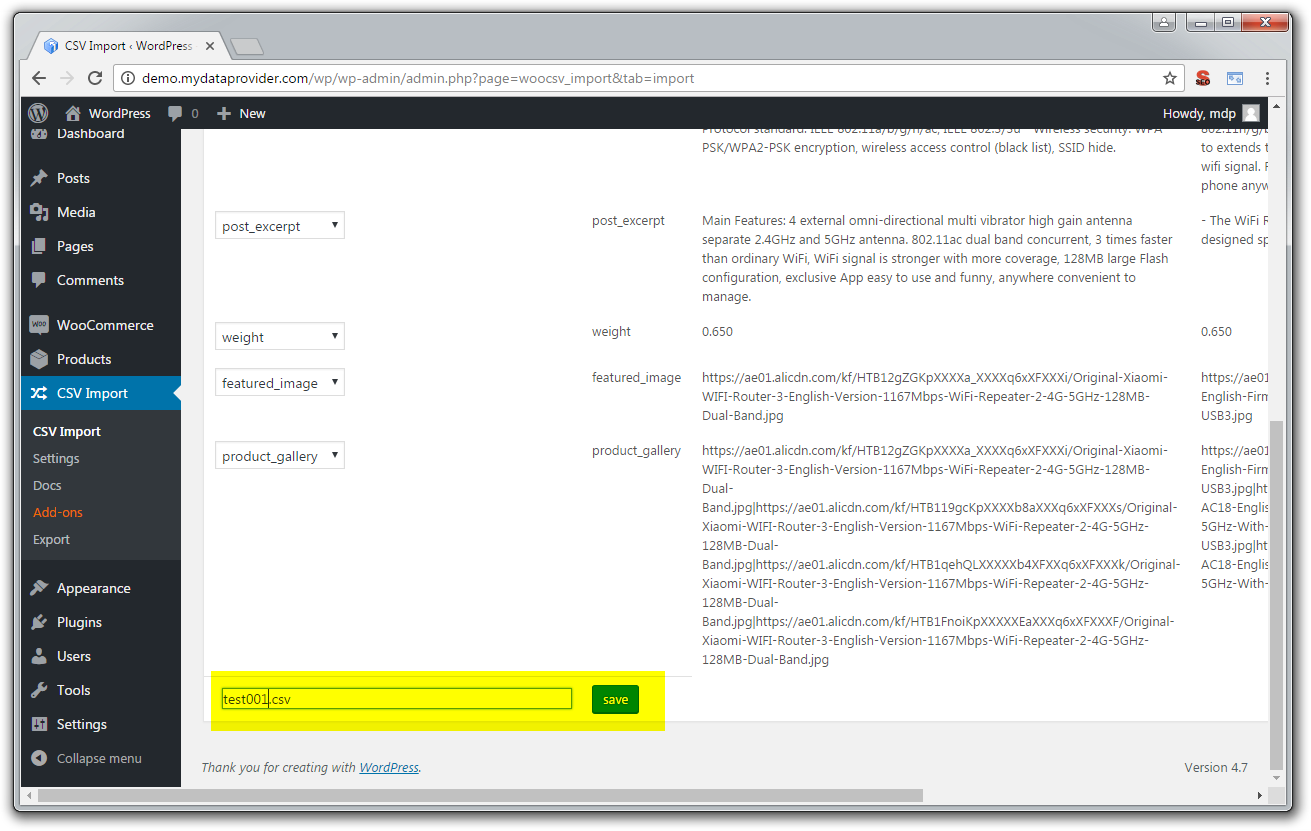Open the weight field dropdown

(280, 337)
